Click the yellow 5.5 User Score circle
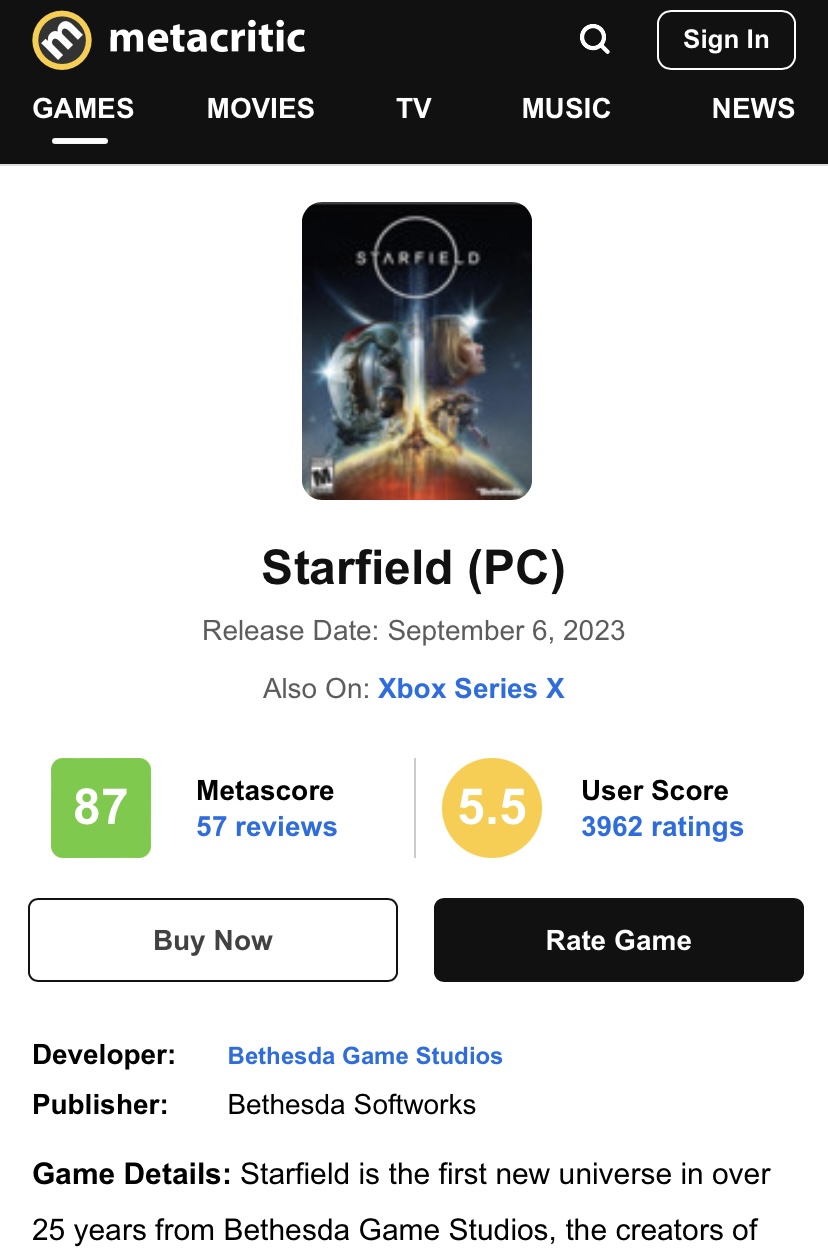The image size is (828, 1256). pos(492,808)
